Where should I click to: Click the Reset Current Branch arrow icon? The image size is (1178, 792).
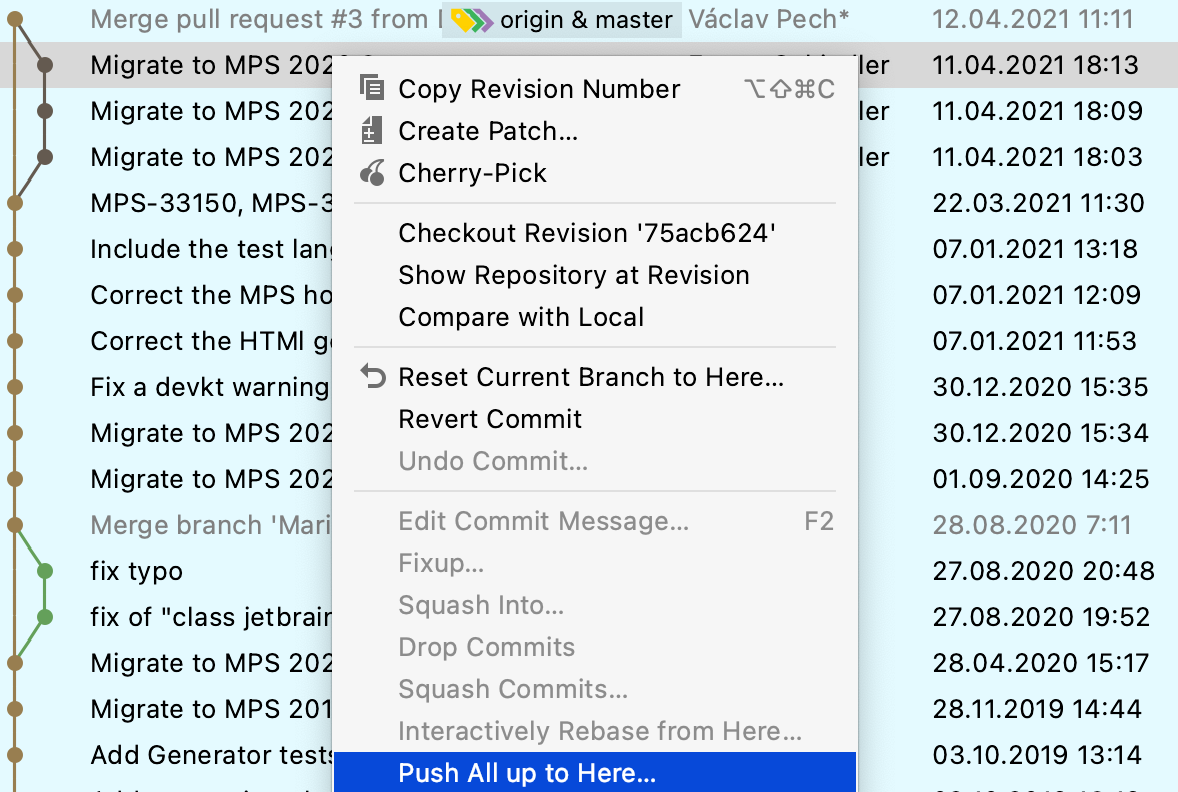[x=373, y=376]
